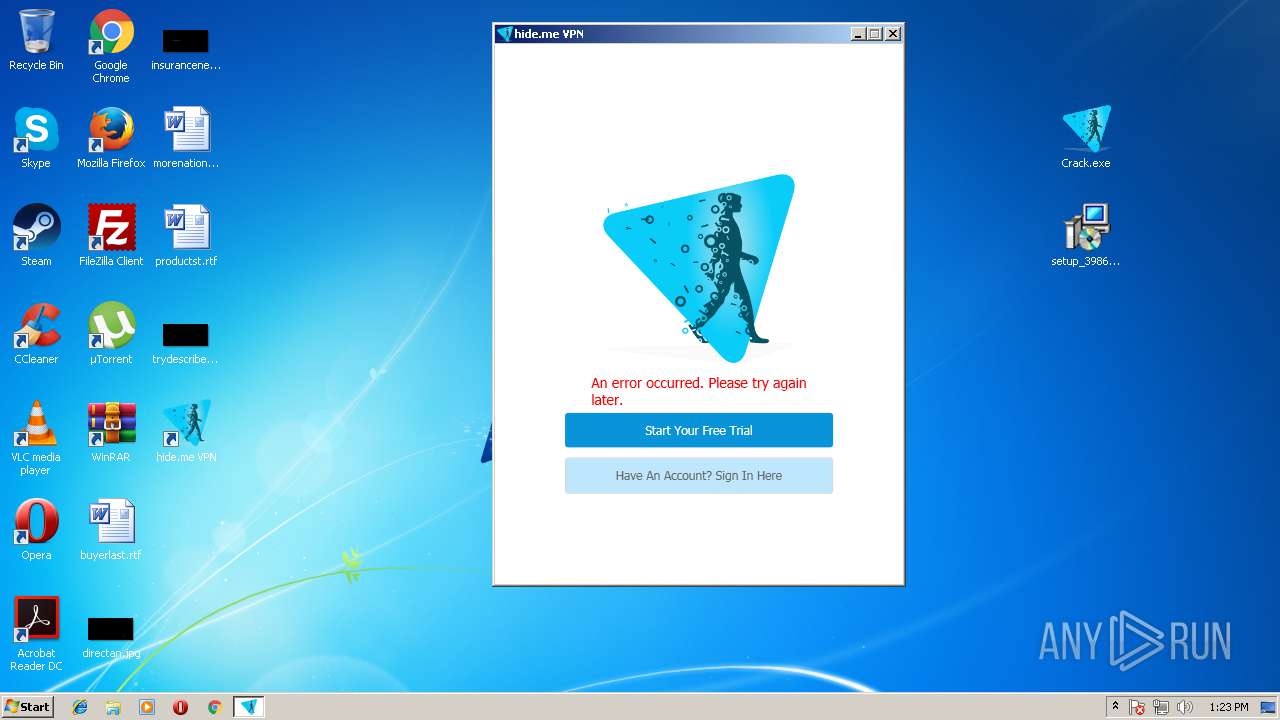Click the 1:23 PM taskbar clock
Image resolution: width=1280 pixels, height=720 pixels.
coord(1229,707)
